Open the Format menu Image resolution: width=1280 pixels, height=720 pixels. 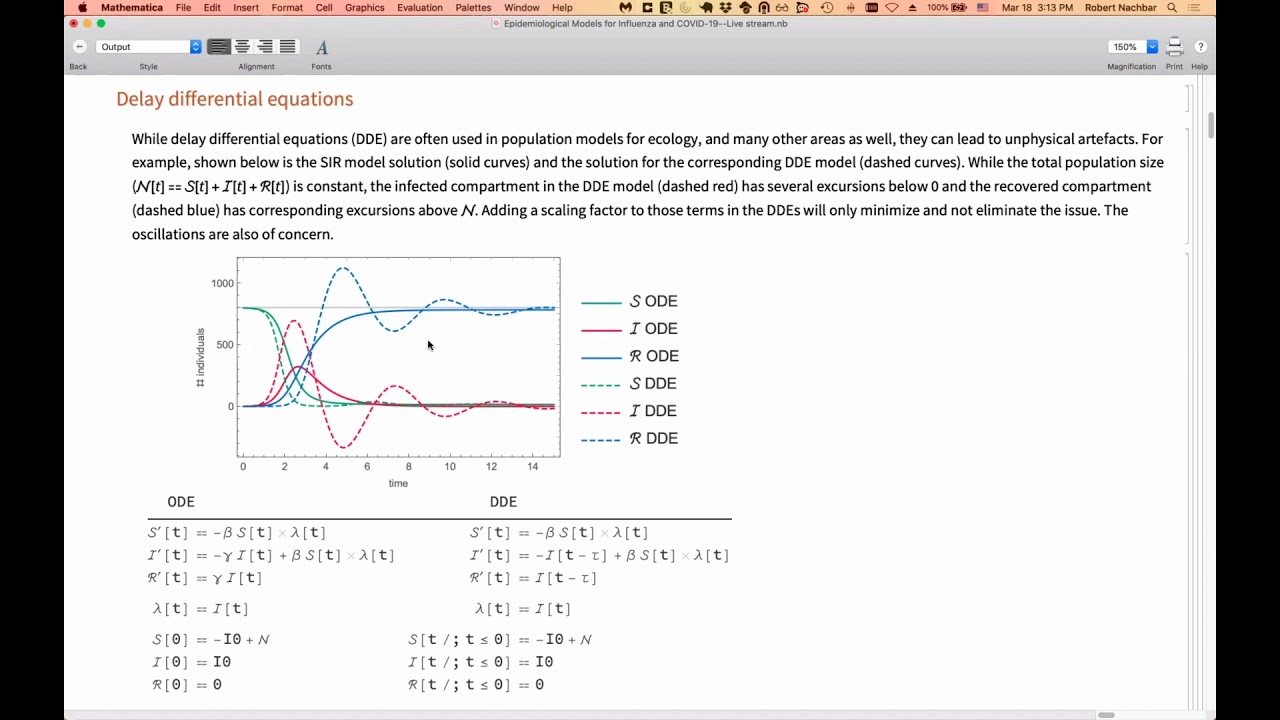tap(287, 8)
